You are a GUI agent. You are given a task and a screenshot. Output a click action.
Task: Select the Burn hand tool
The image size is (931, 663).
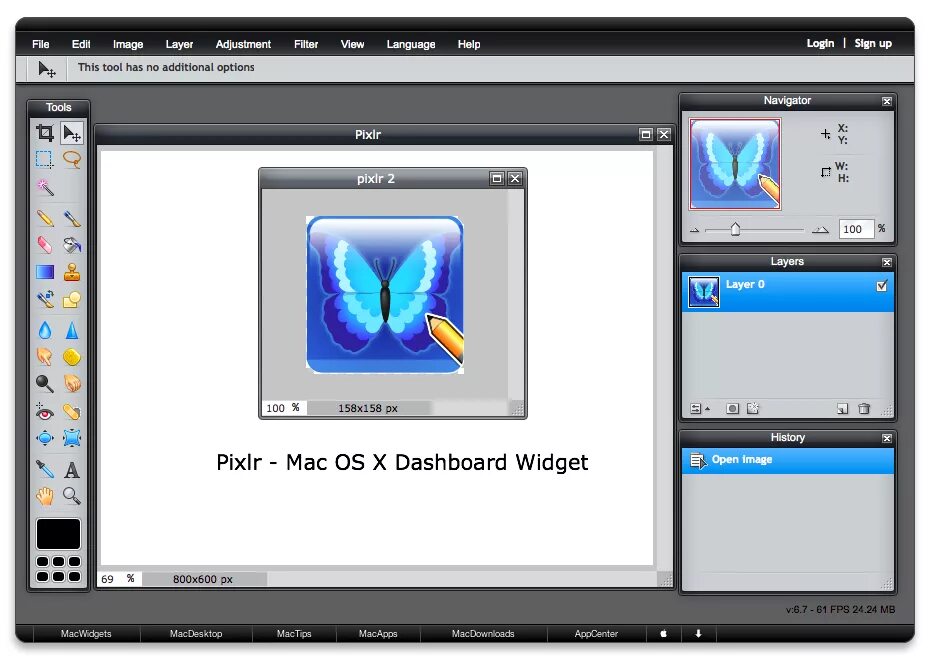click(x=72, y=384)
